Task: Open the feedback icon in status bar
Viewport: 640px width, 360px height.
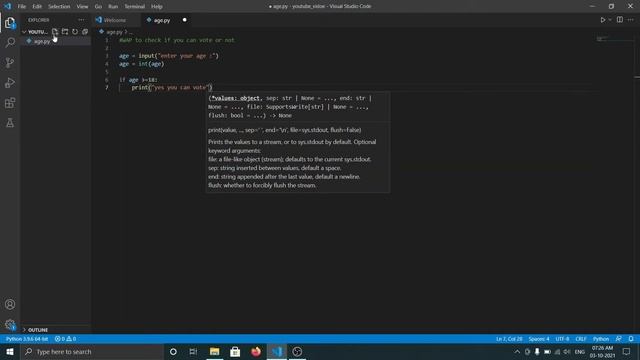Action: [x=619, y=339]
